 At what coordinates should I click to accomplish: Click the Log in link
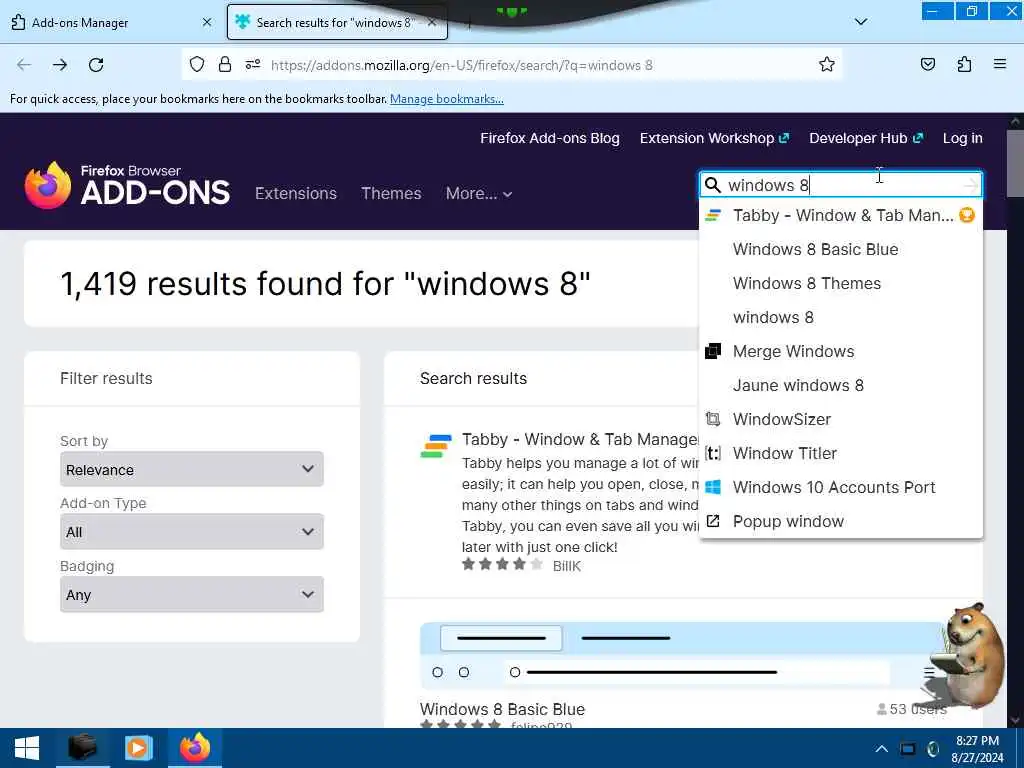tap(963, 138)
